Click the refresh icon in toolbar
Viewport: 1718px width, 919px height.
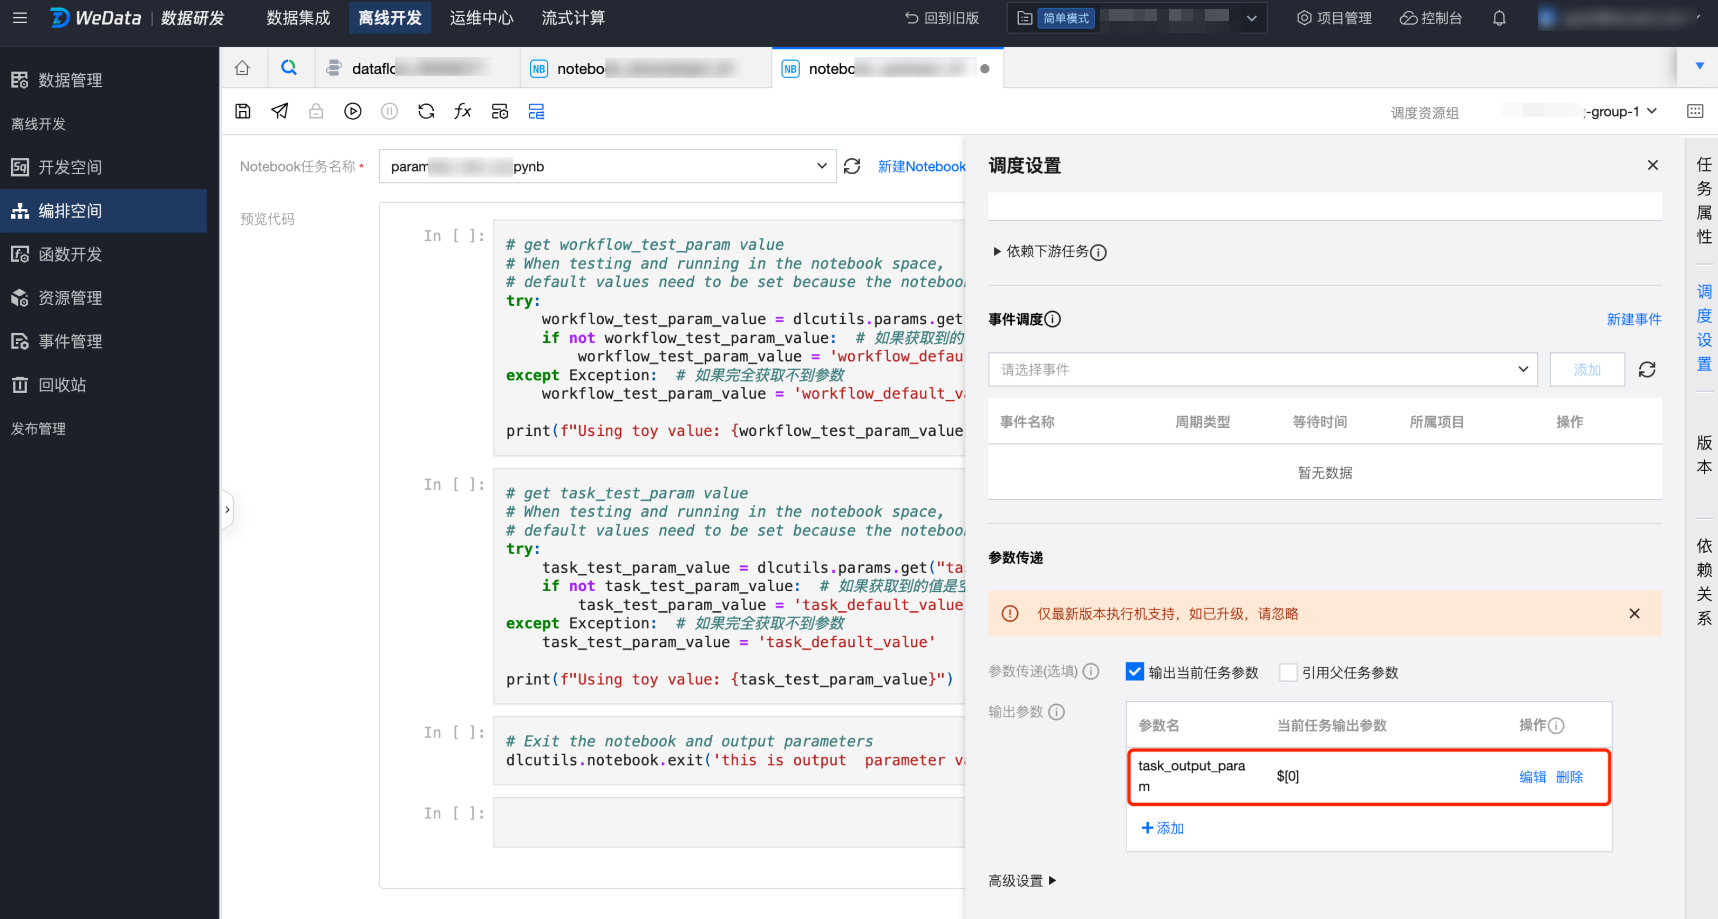(426, 111)
